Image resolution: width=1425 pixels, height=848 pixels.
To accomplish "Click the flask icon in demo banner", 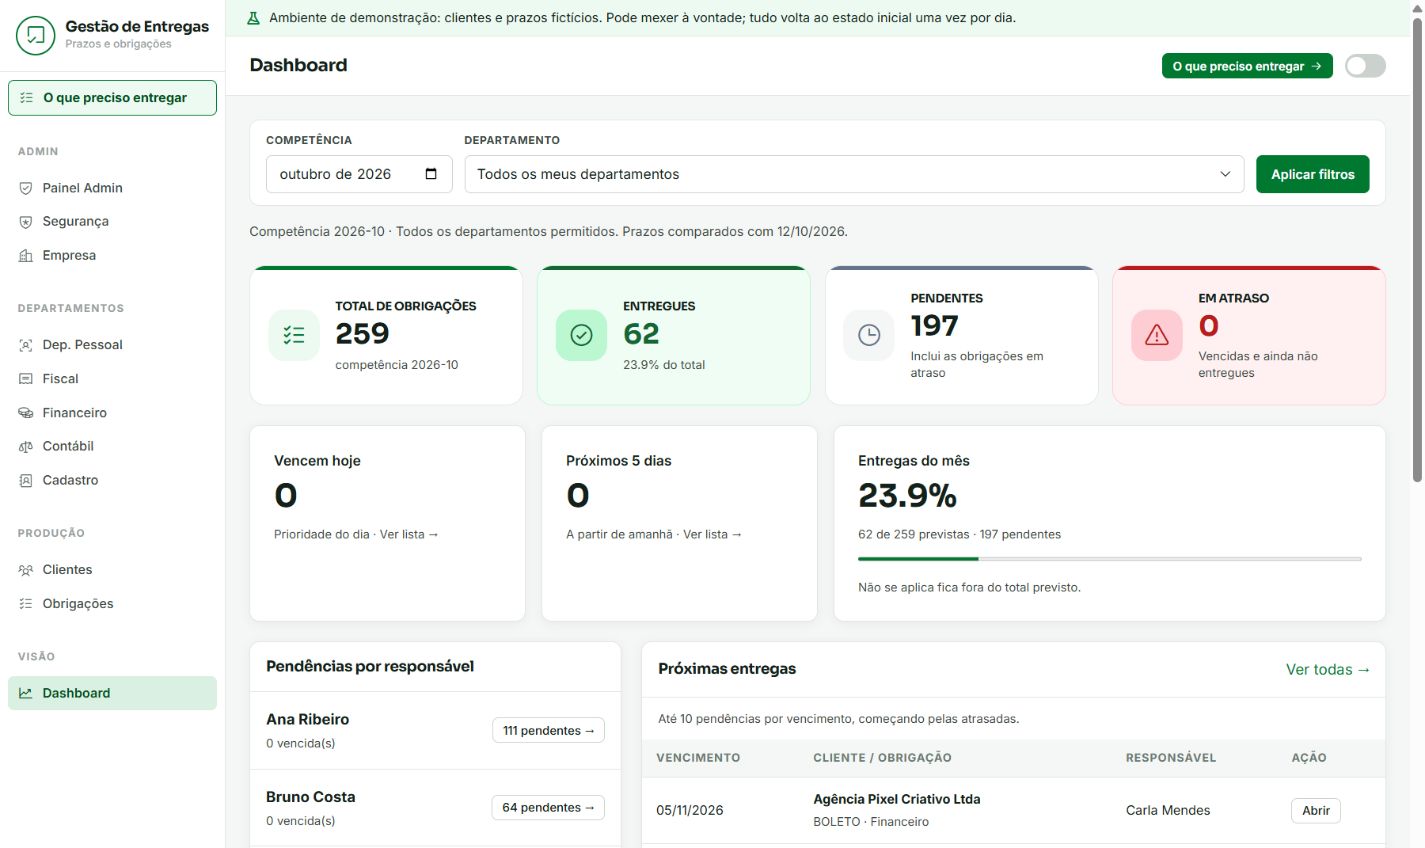I will (253, 18).
